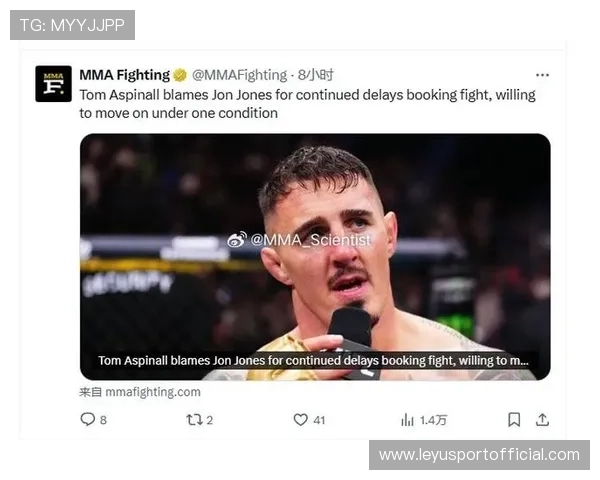
Task: Click the article headline caption overlay
Action: click(x=313, y=361)
